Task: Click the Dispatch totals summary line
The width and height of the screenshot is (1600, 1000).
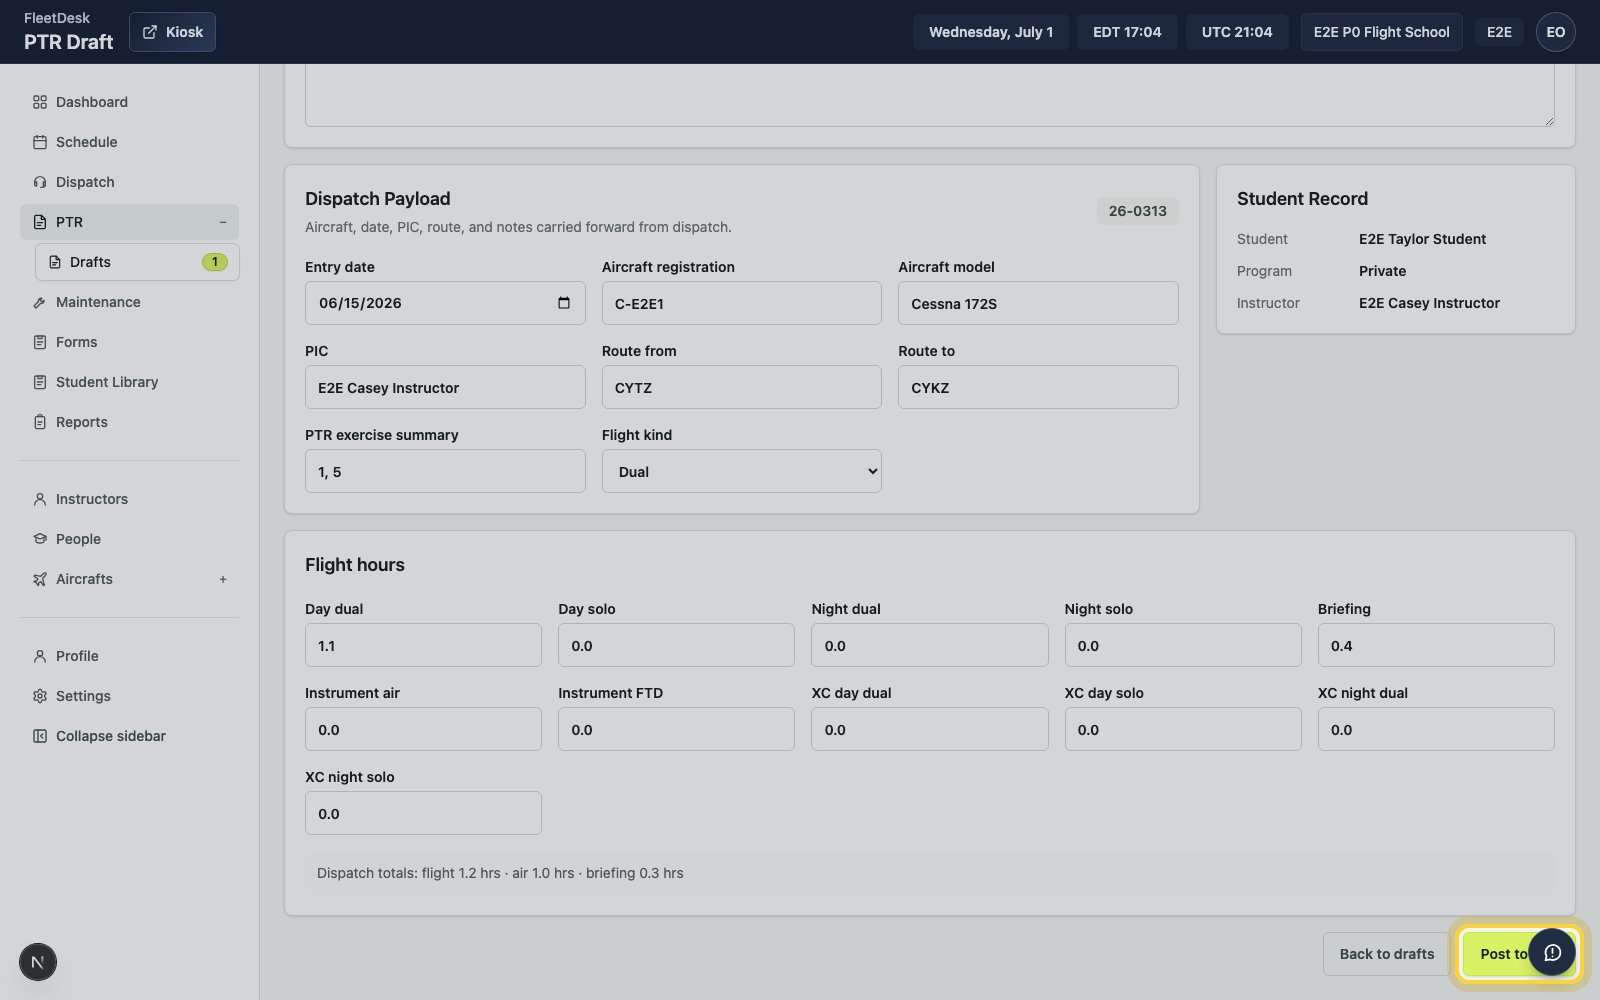Action: point(929,873)
